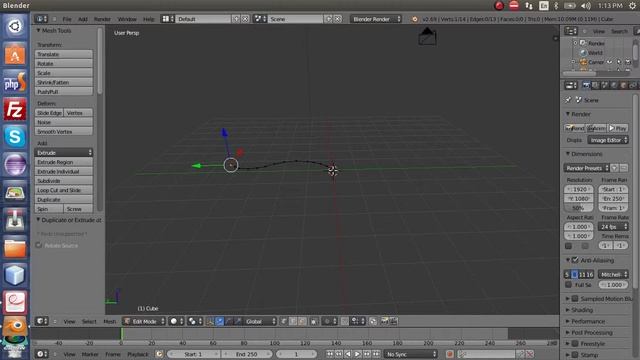Viewport: 640px width, 360px height.
Task: Open the Edit Mode dropdown
Action: [x=144, y=321]
